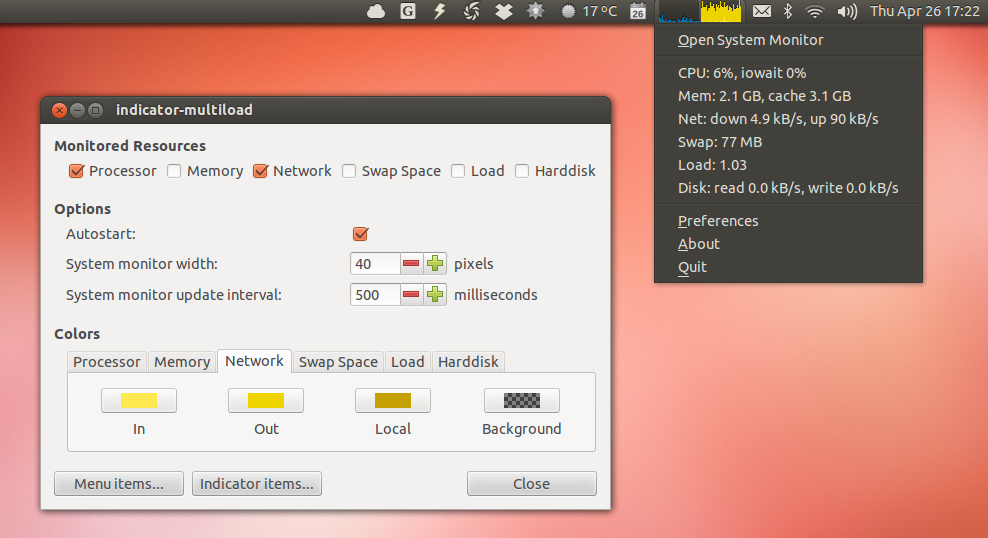Enable the Load monitored resource
Image resolution: width=988 pixels, height=538 pixels.
(x=458, y=171)
